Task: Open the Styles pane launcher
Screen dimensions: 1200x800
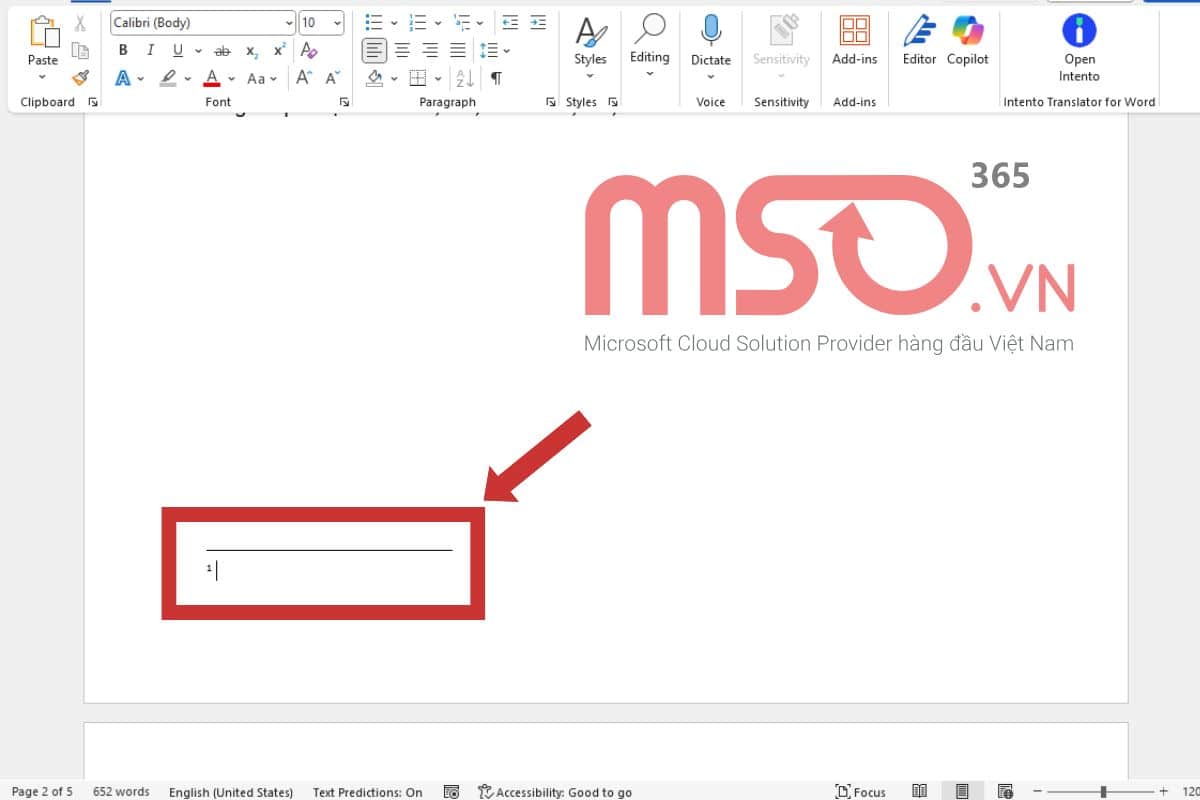Action: [613, 102]
